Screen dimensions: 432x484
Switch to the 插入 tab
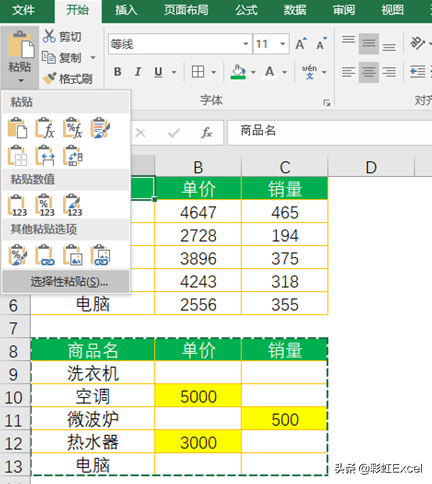coord(126,10)
